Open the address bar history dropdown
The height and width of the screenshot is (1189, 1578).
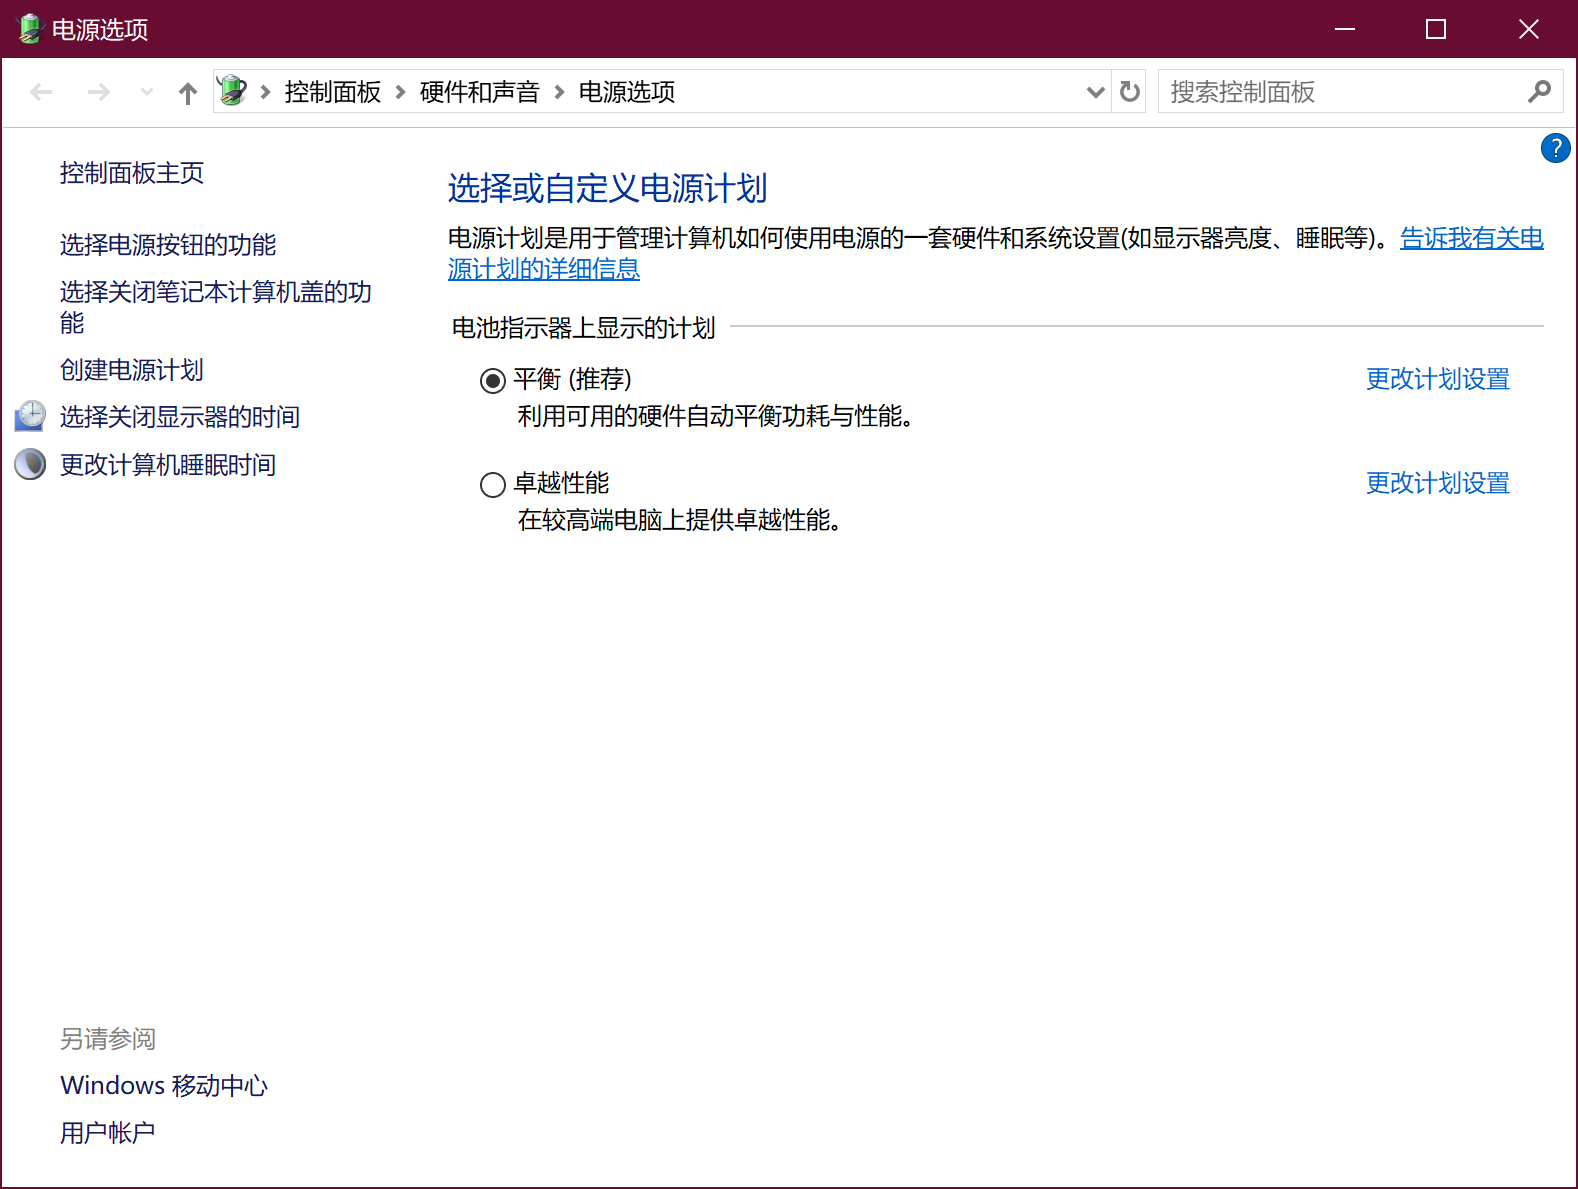1096,92
